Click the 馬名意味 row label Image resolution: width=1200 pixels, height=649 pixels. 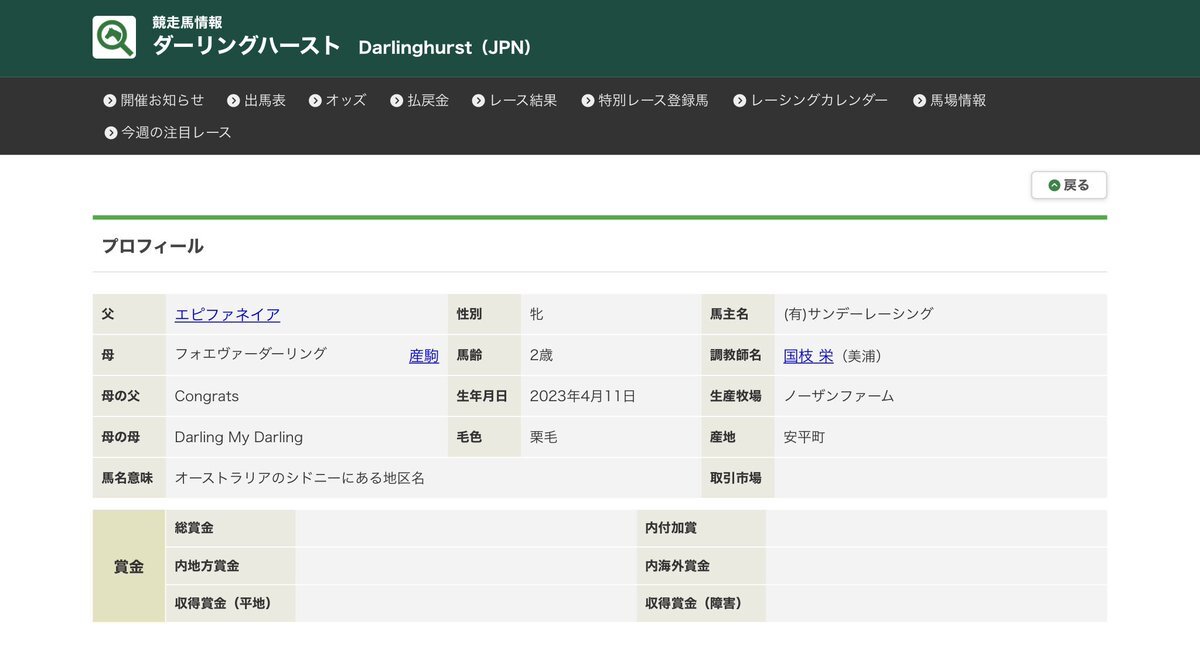pos(127,478)
